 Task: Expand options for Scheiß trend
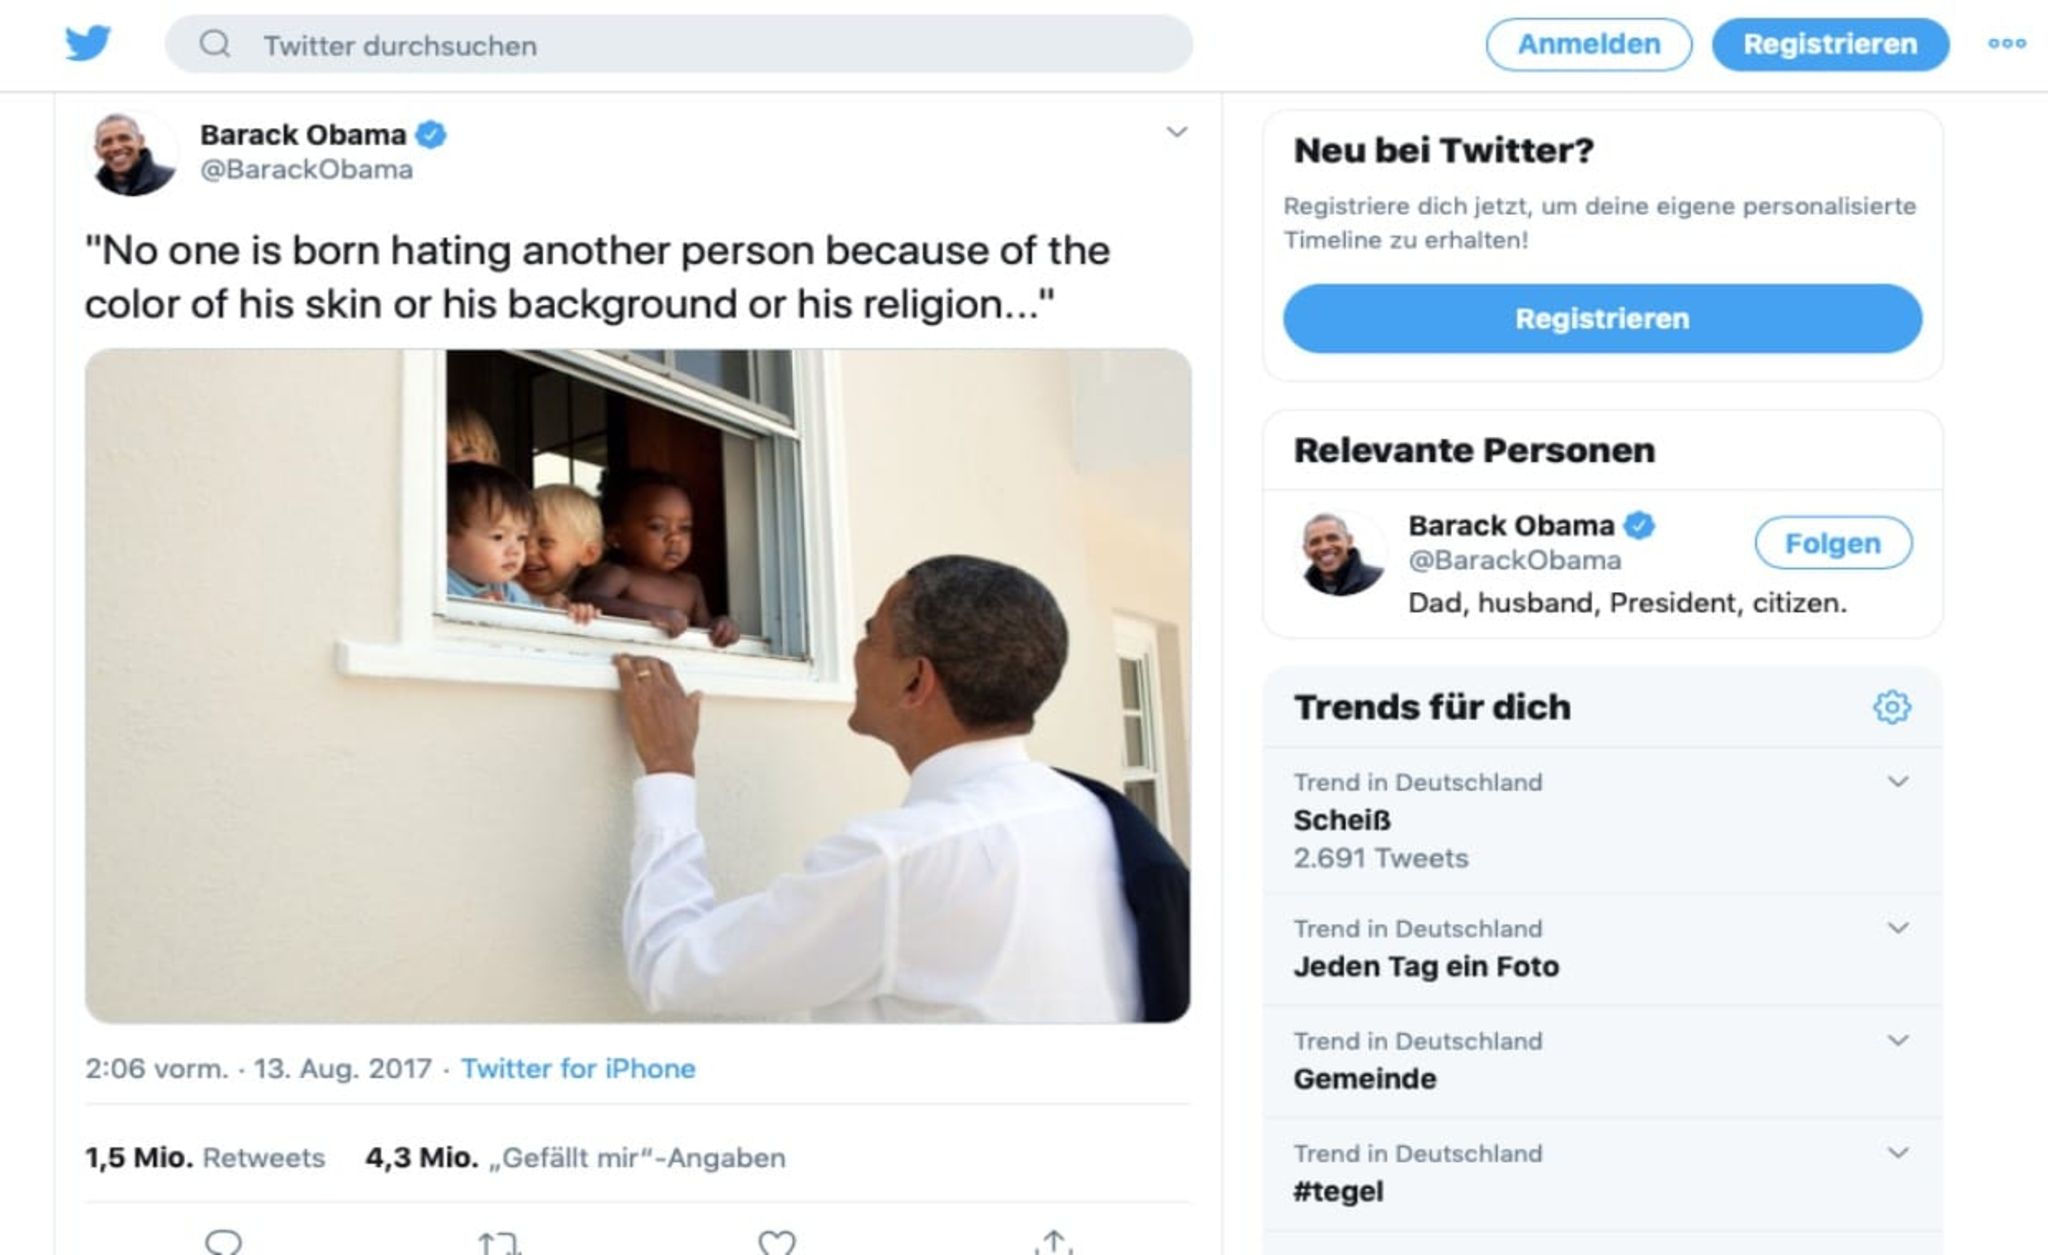(1897, 781)
